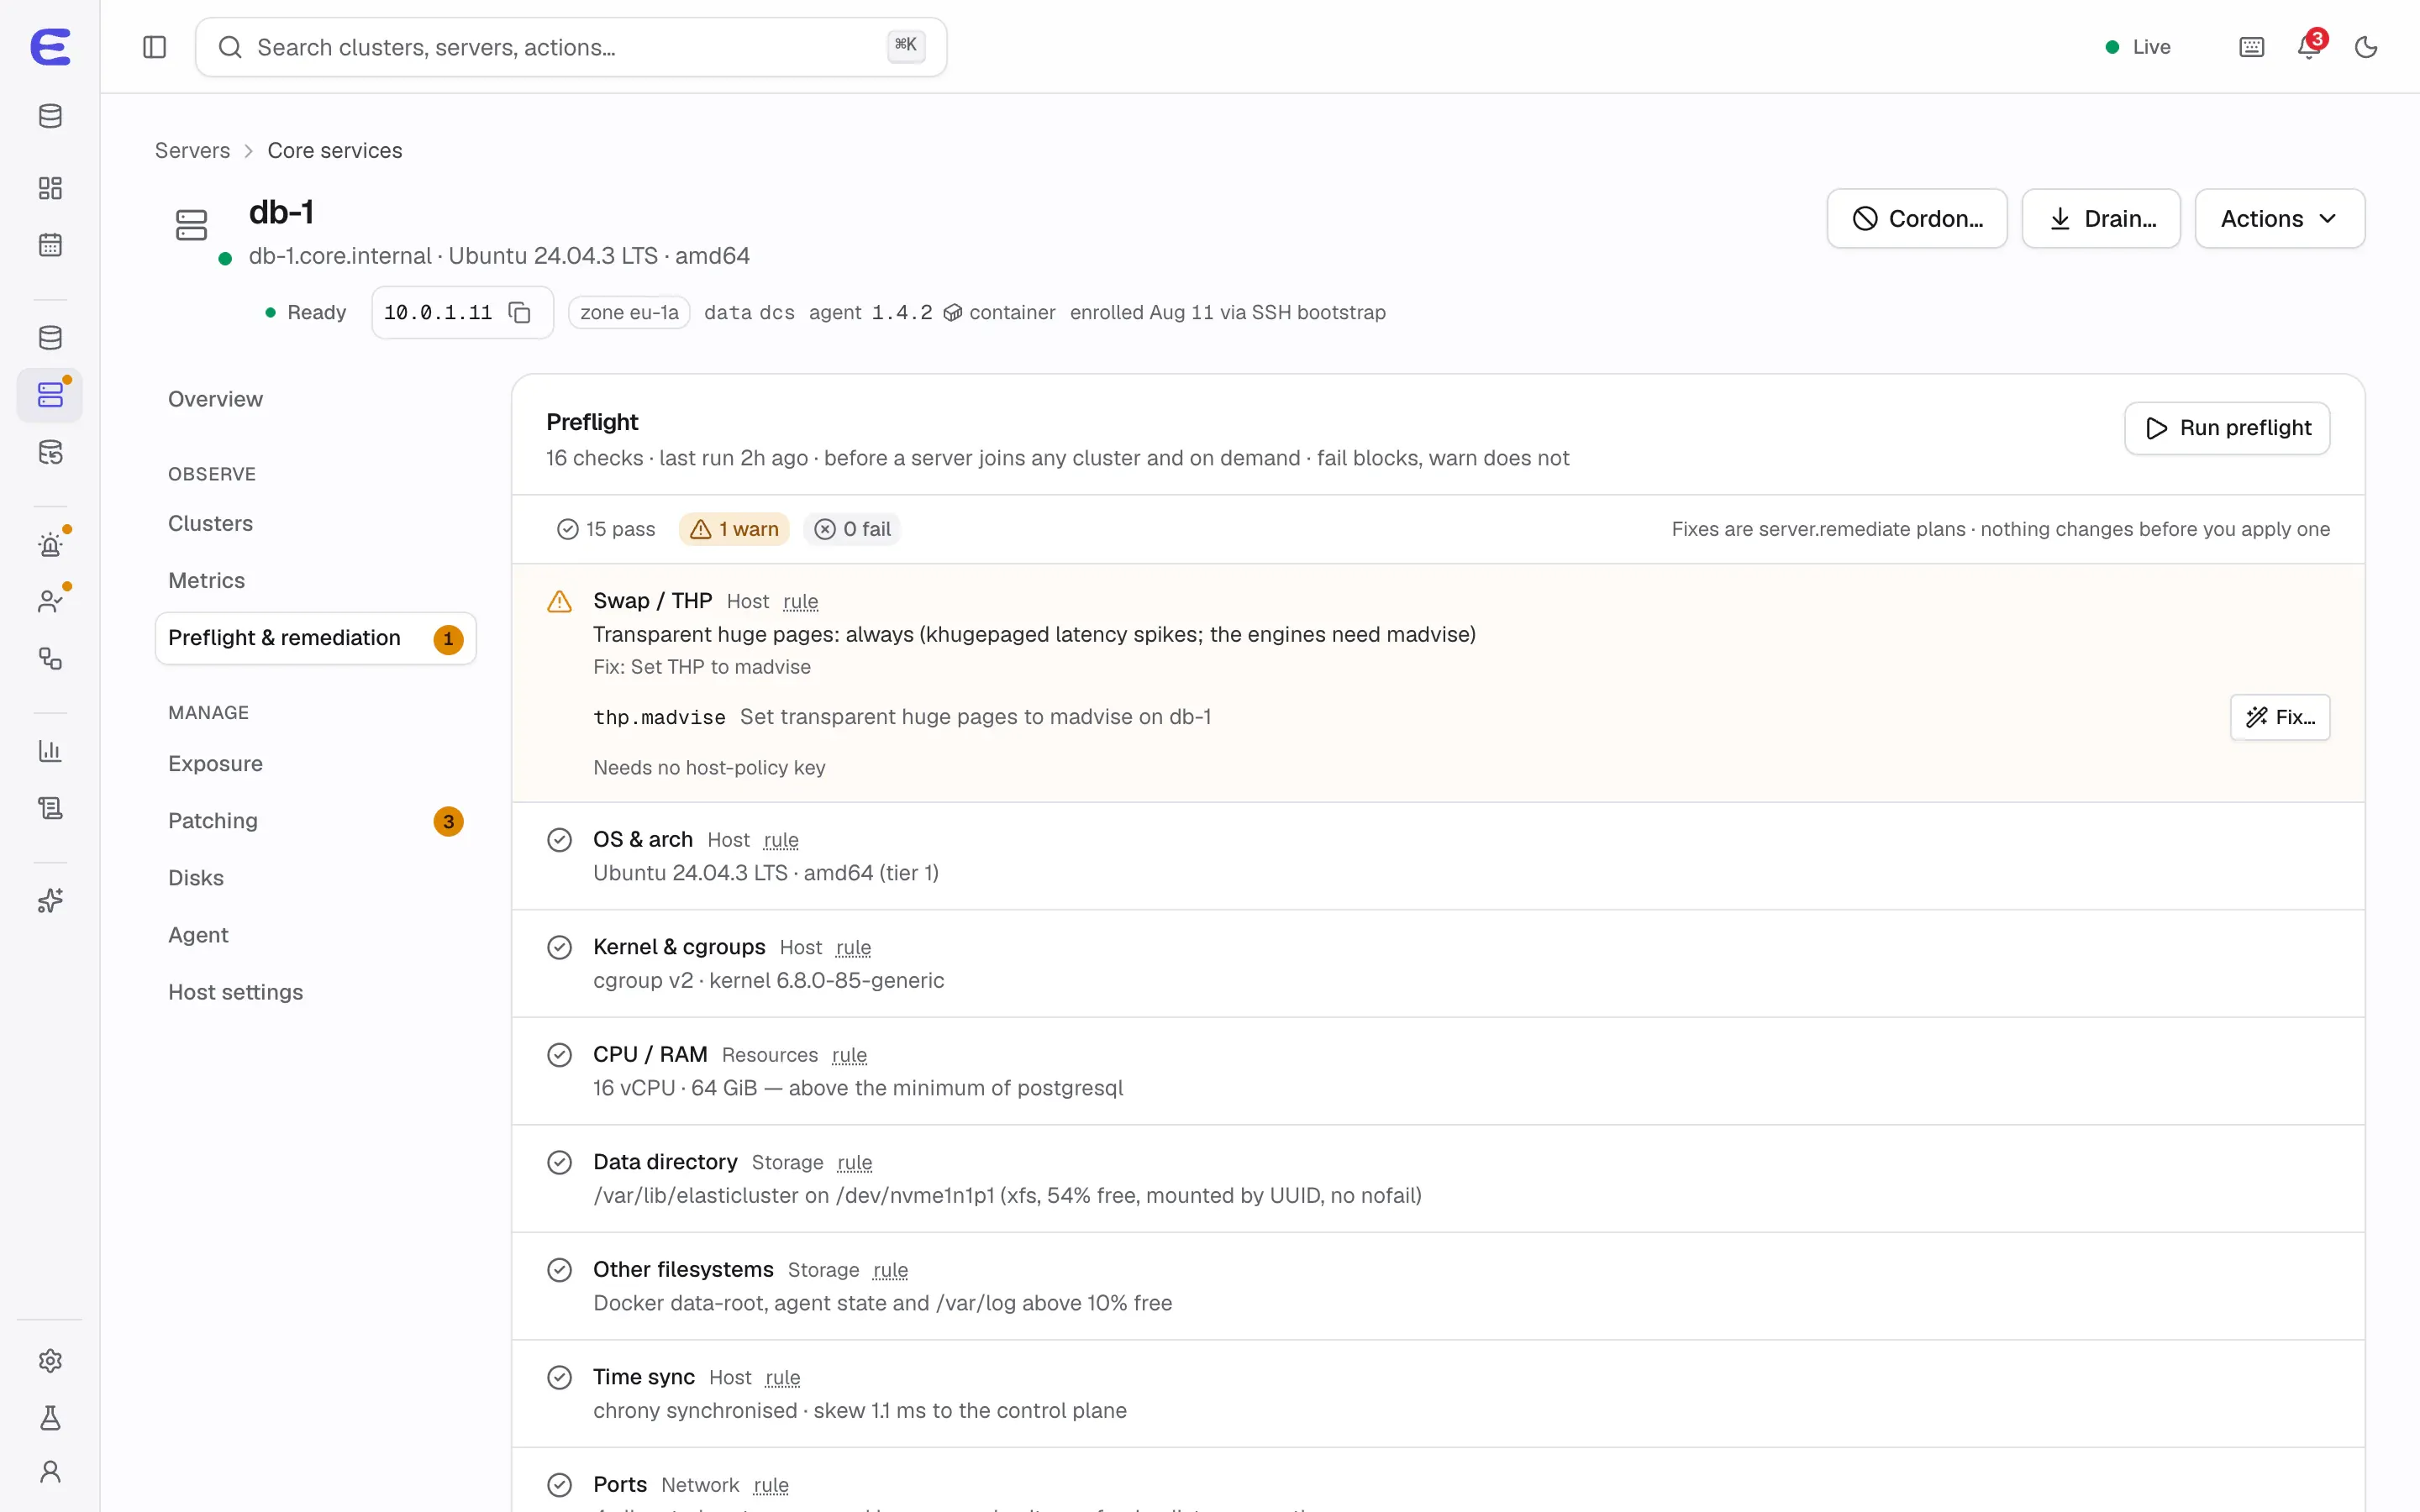Open rule link for CPU / RAM
This screenshot has width=2420, height=1512.
tap(849, 1055)
